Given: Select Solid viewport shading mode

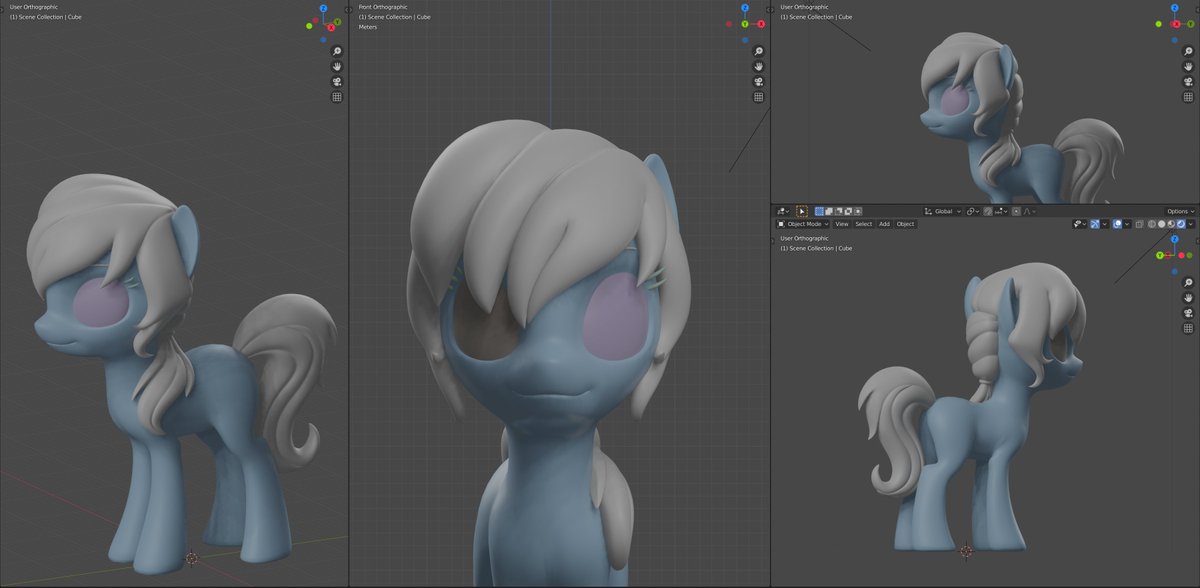Looking at the screenshot, I should coord(1161,224).
